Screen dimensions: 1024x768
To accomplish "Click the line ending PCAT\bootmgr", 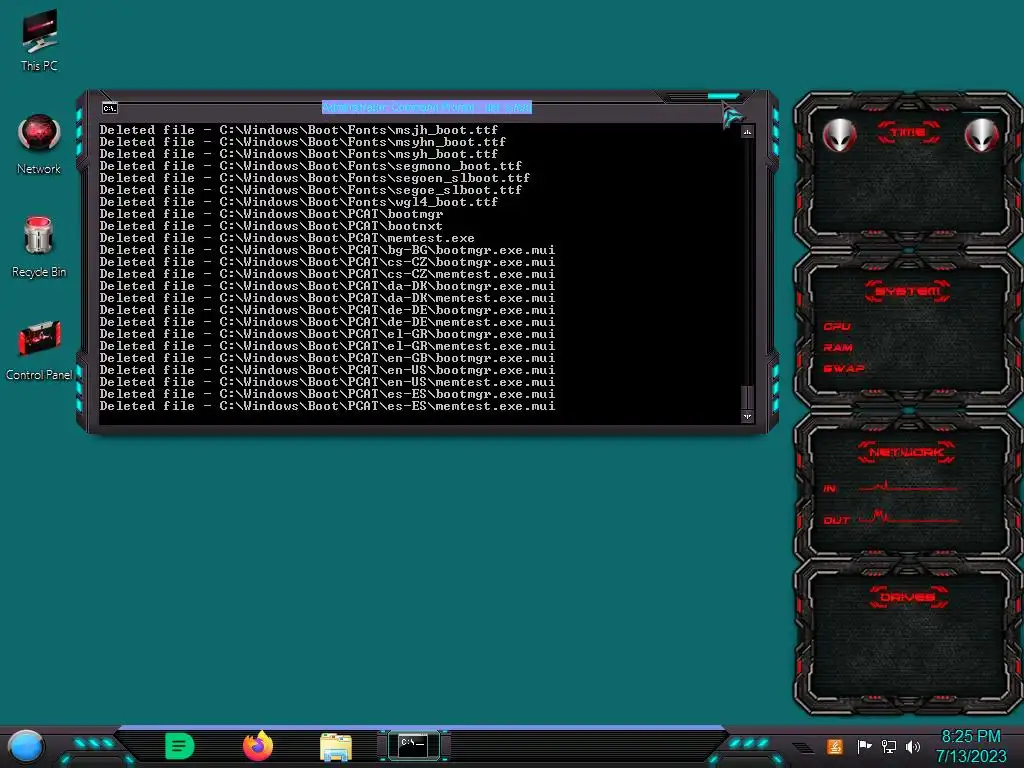I will 271,214.
